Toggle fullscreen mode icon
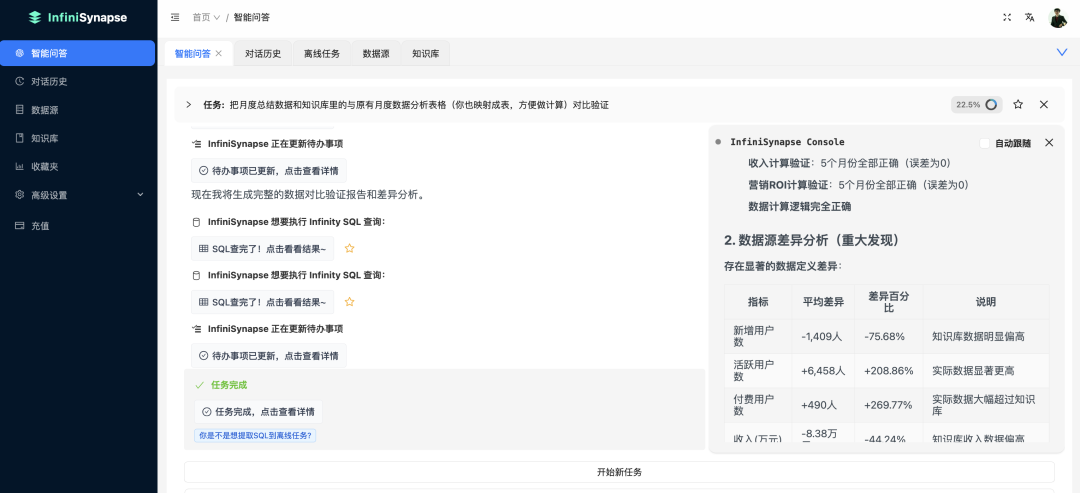This screenshot has height=493, width=1080. [1007, 17]
